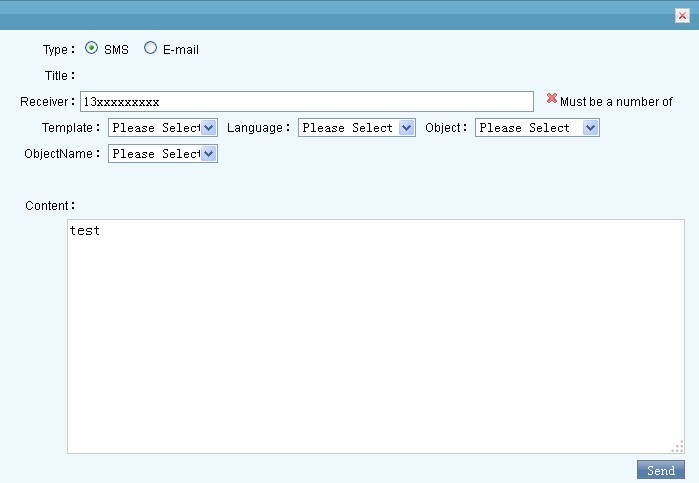Click the Title label

tap(58, 76)
